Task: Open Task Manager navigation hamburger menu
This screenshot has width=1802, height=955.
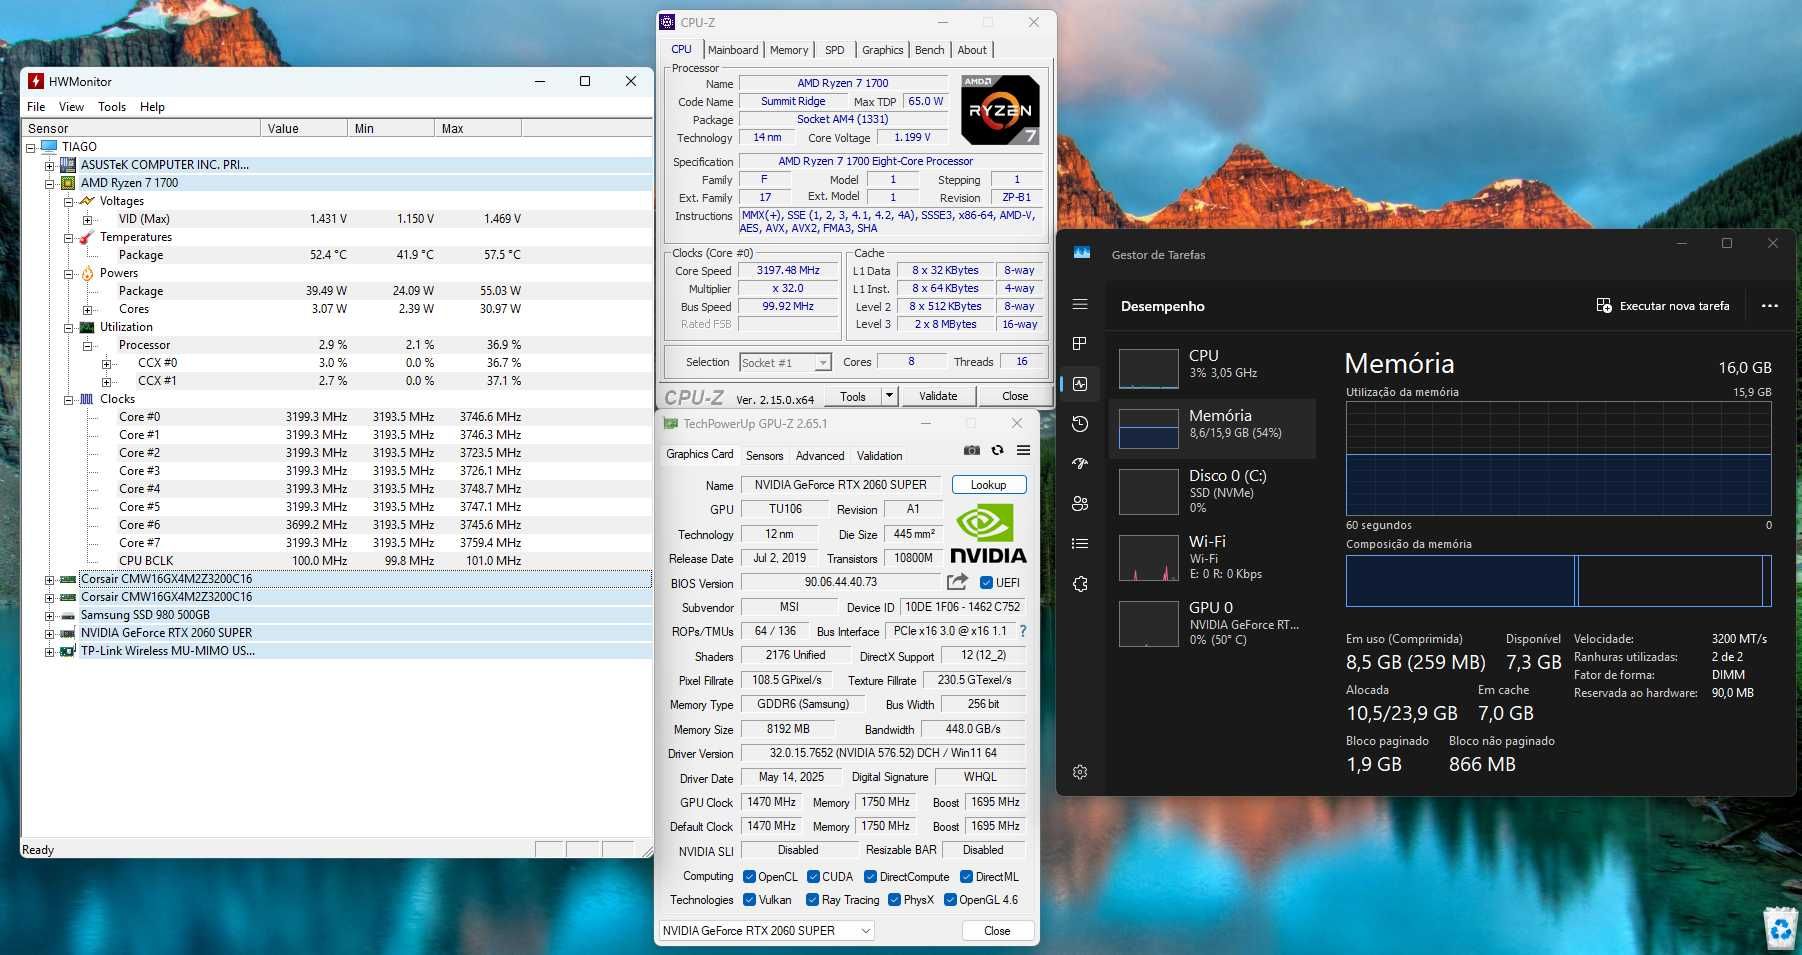Action: click(1080, 305)
